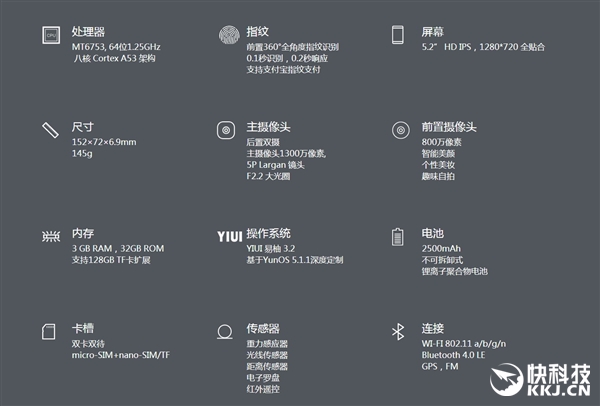Select the 内存 heading
This screenshot has height=406, width=600.
point(83,233)
